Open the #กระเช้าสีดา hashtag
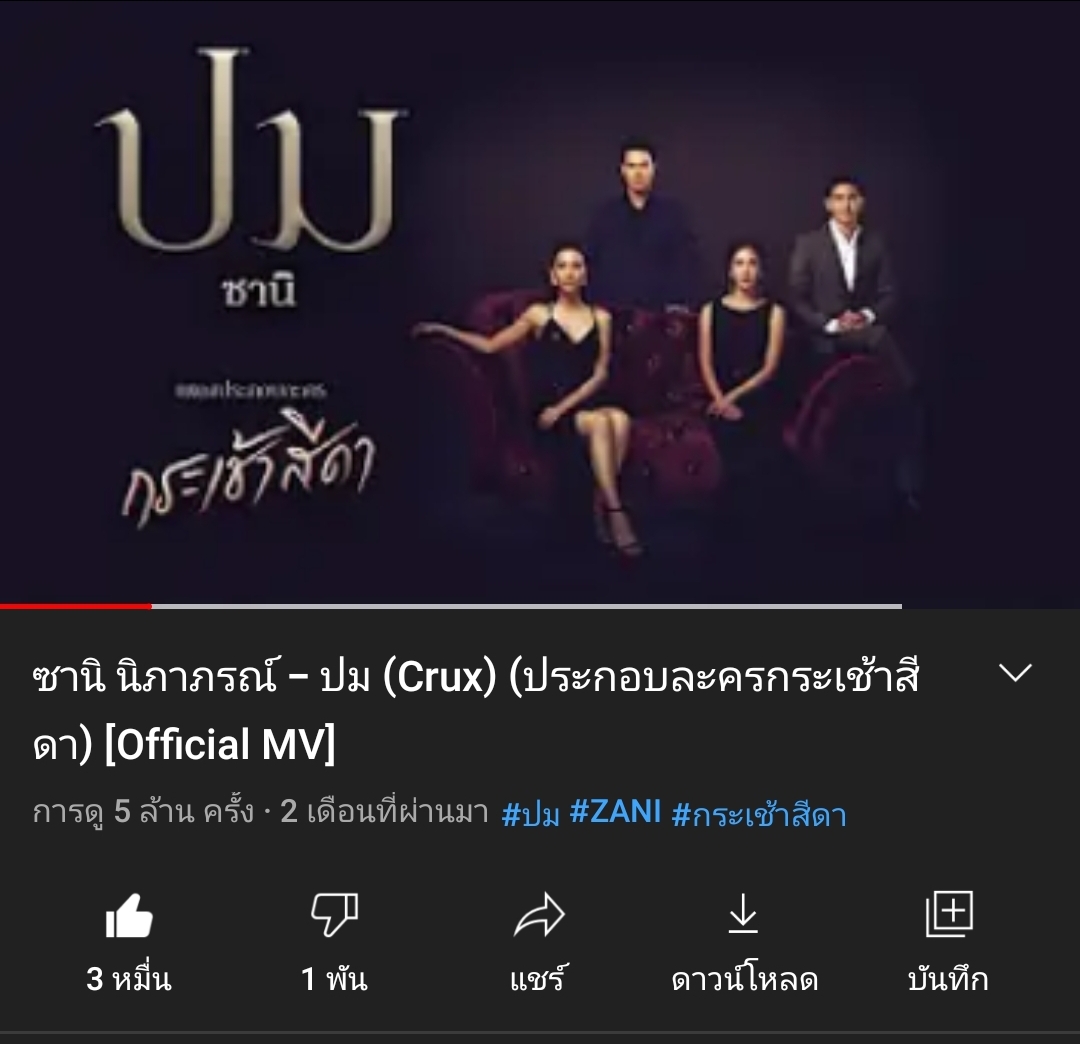Image resolution: width=1080 pixels, height=1044 pixels. click(x=758, y=813)
